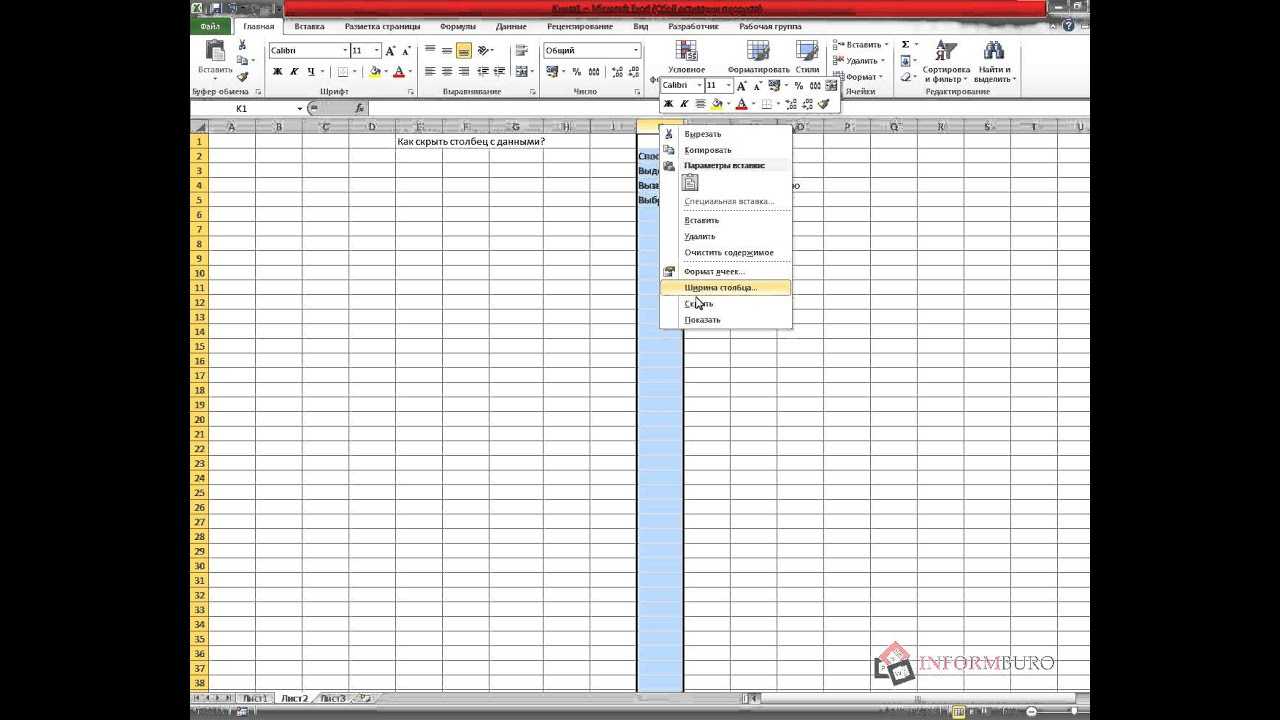The width and height of the screenshot is (1280, 720).
Task: Open Форматировать как таблицу button
Action: [758, 58]
